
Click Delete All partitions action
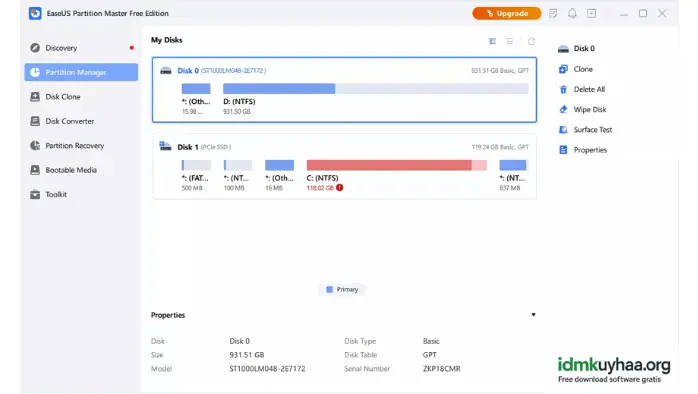click(589, 89)
